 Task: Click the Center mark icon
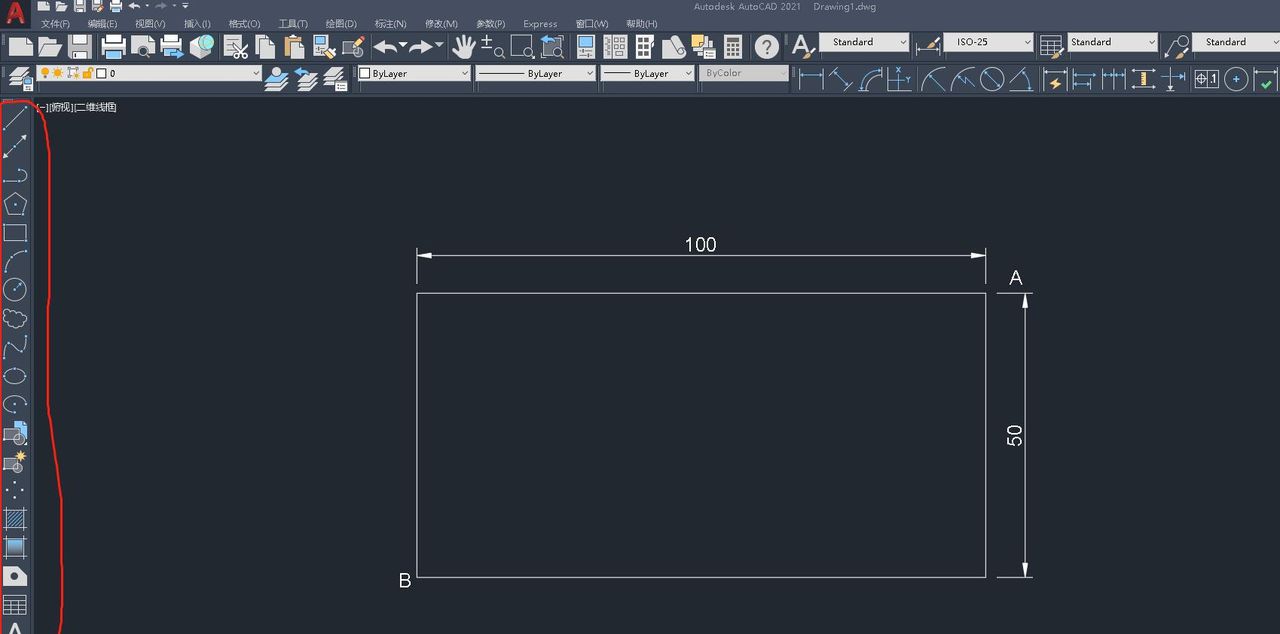click(1237, 79)
